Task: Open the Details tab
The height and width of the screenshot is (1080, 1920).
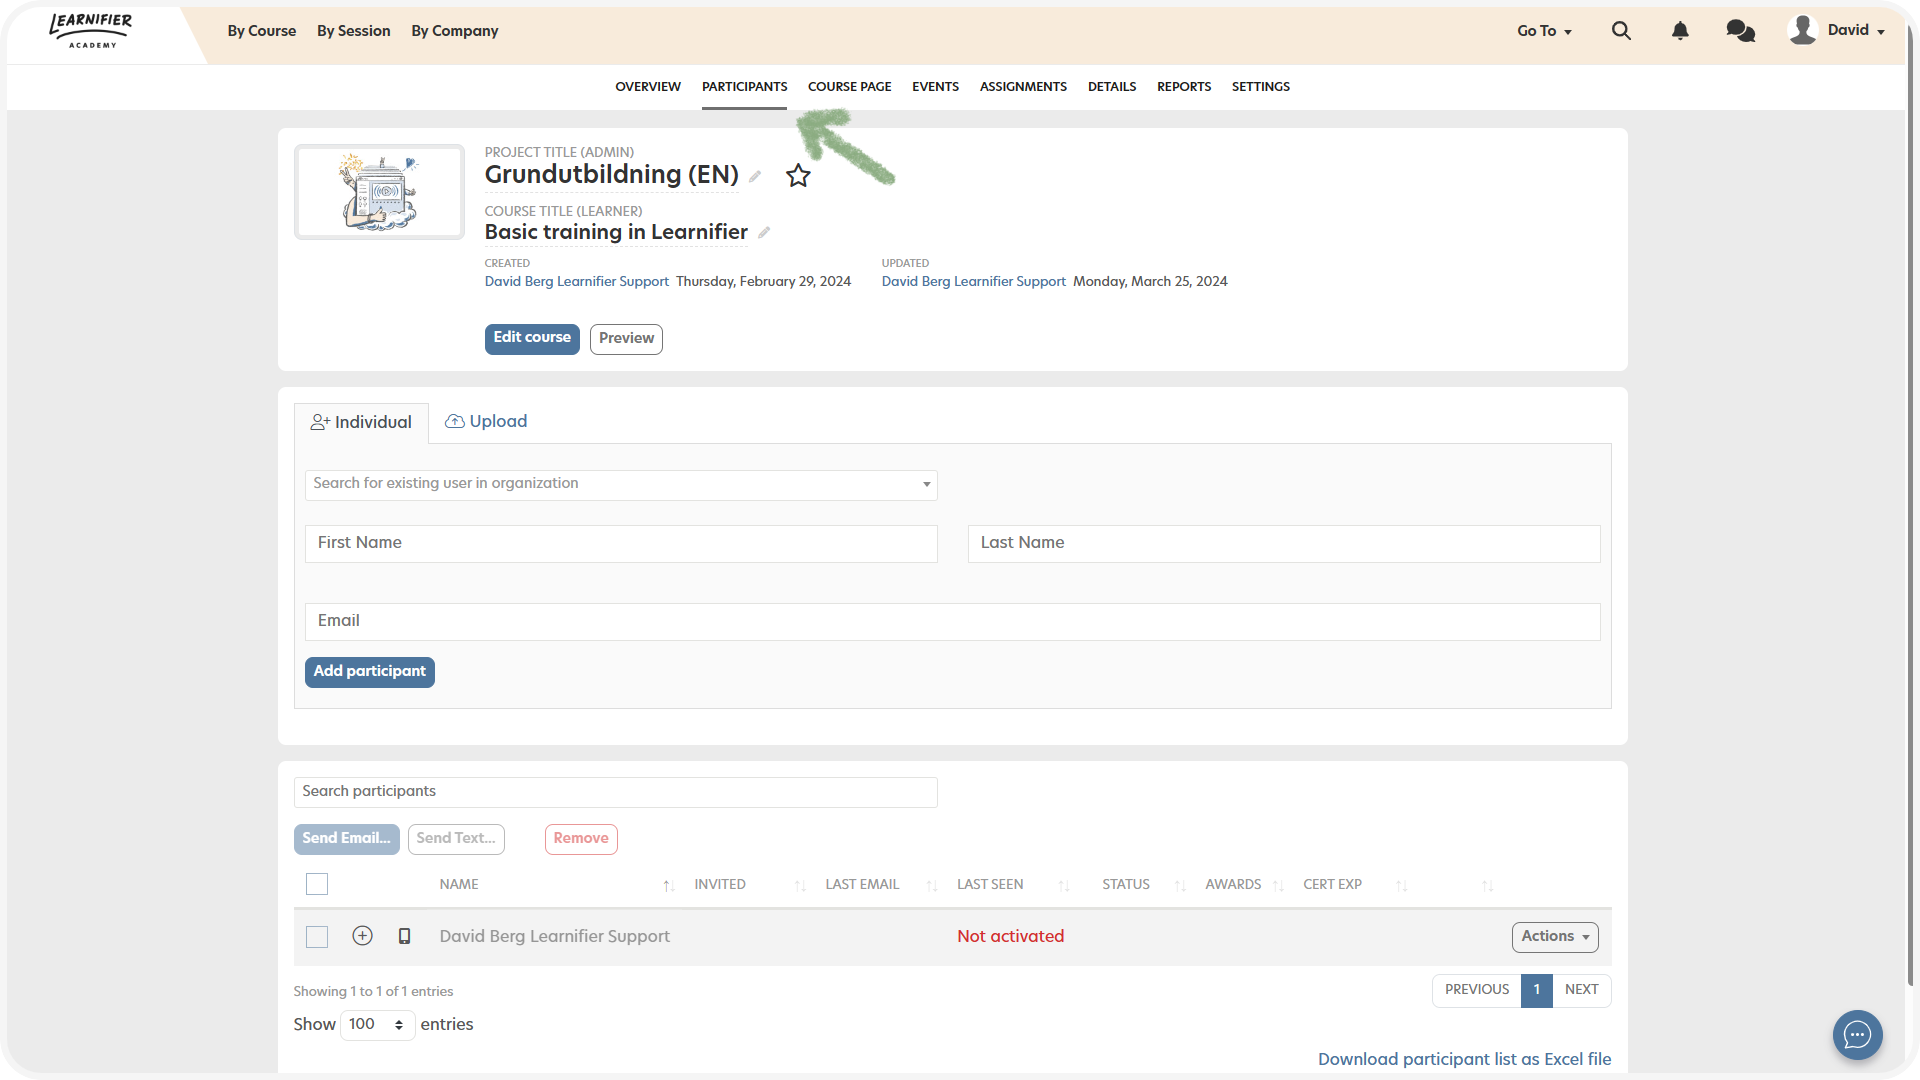Action: tap(1112, 87)
